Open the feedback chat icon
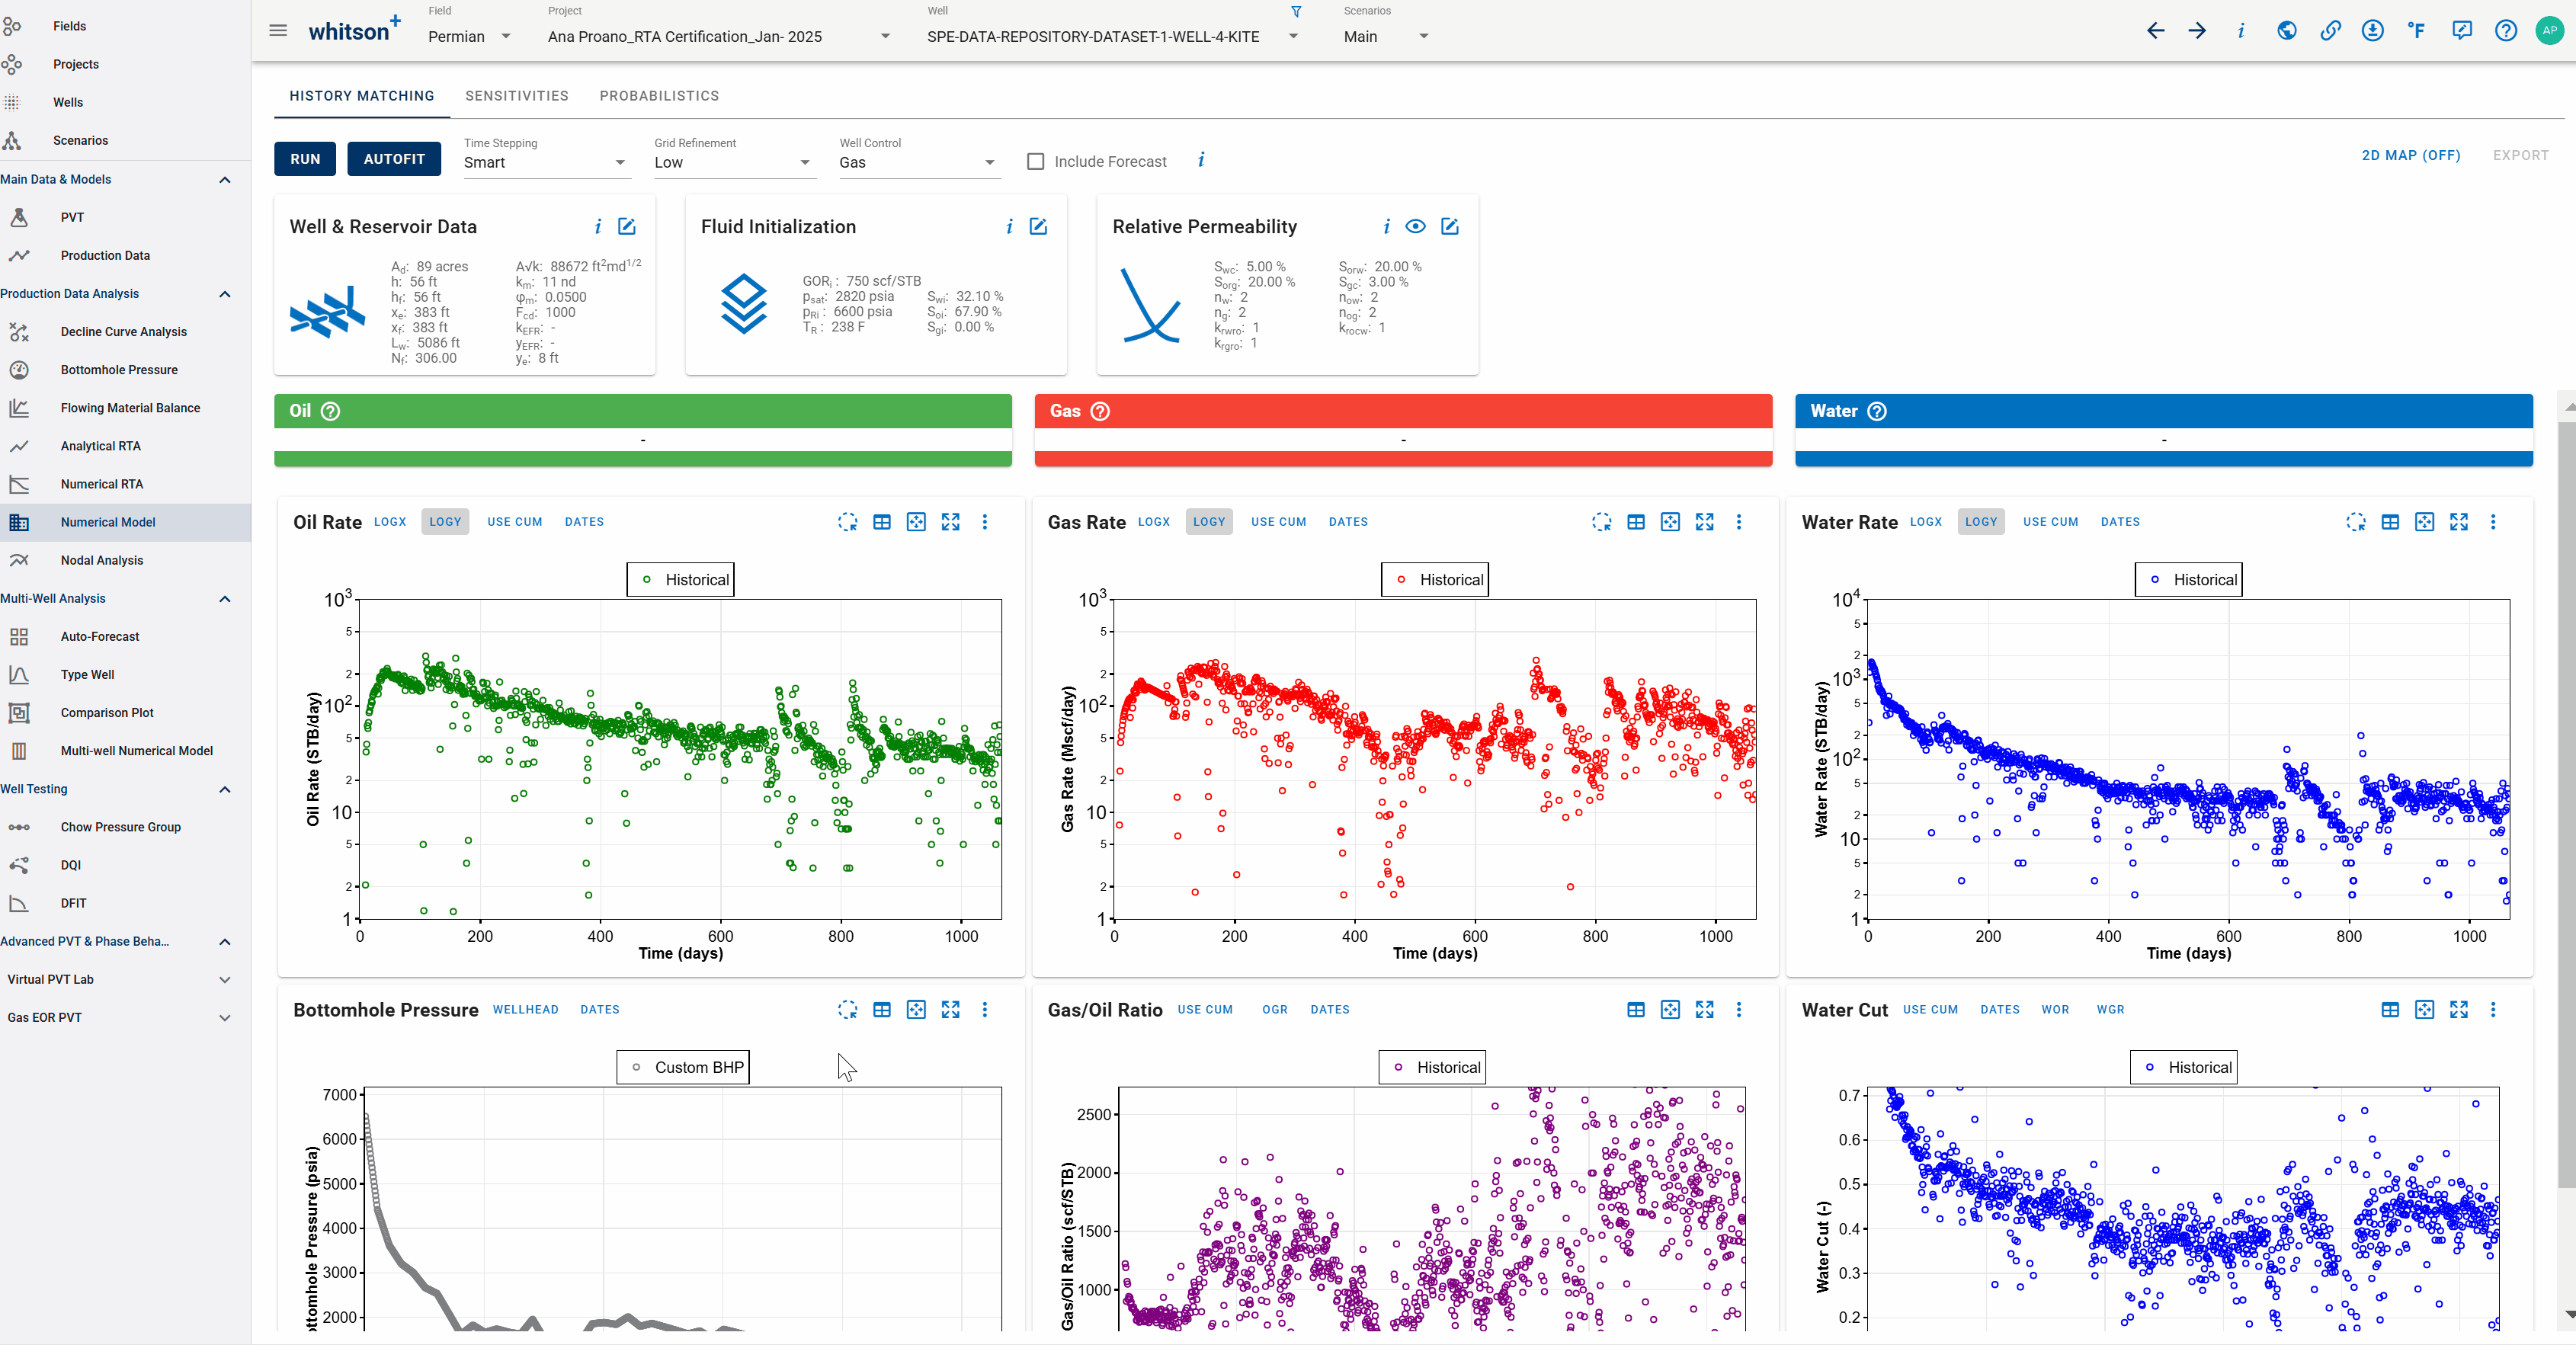 pyautogui.click(x=2461, y=31)
